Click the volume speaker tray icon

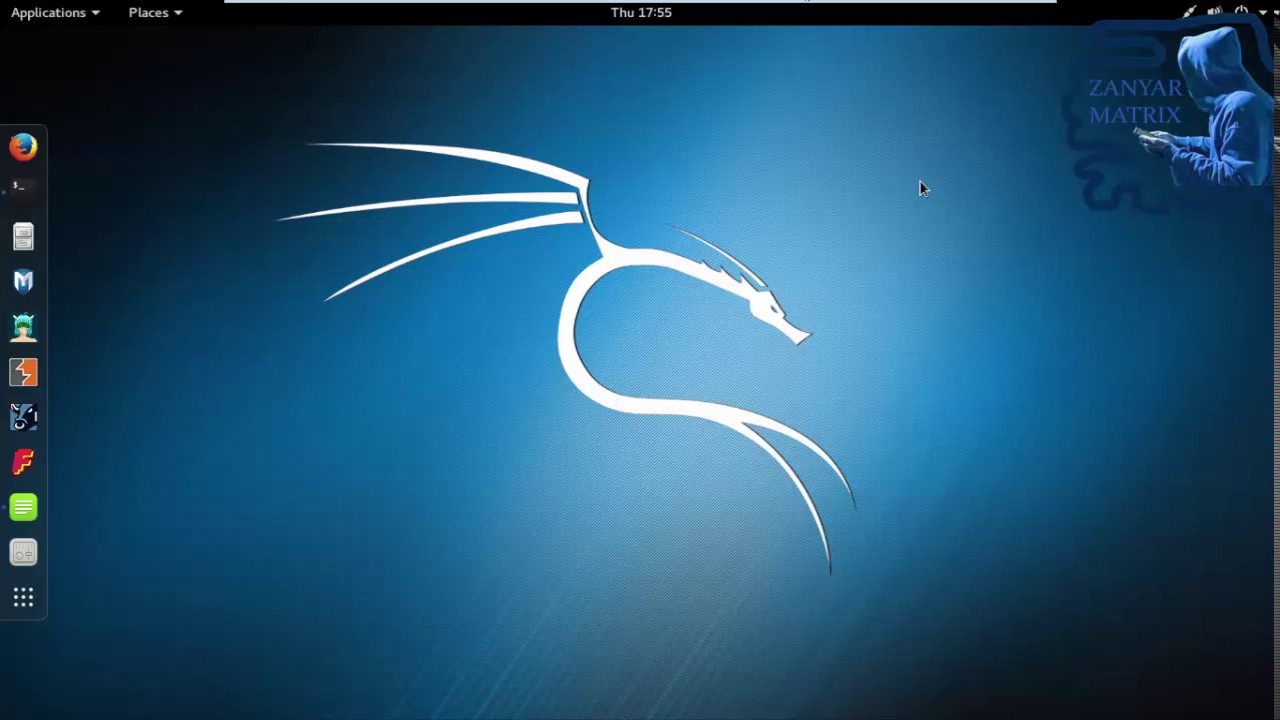1215,12
